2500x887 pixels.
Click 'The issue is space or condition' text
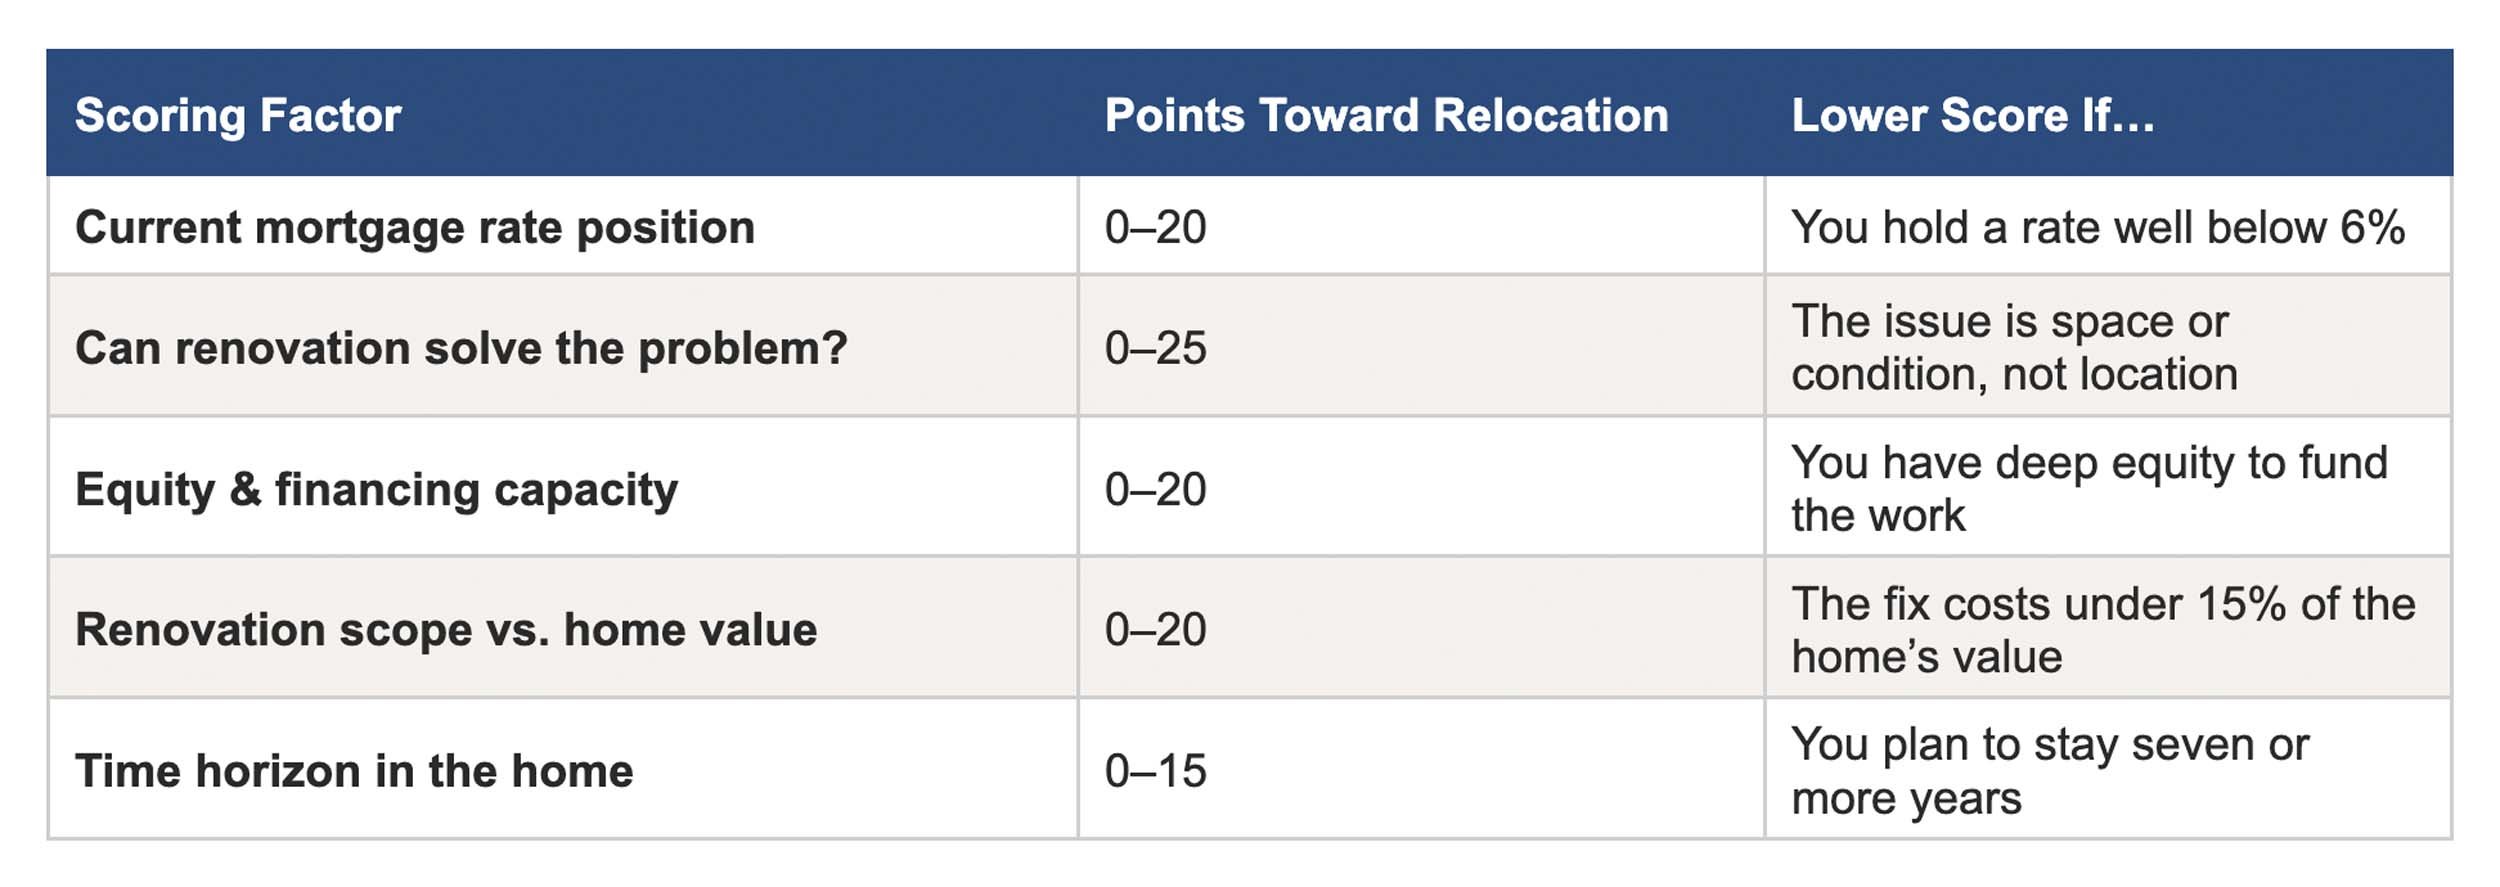pos(2014,347)
